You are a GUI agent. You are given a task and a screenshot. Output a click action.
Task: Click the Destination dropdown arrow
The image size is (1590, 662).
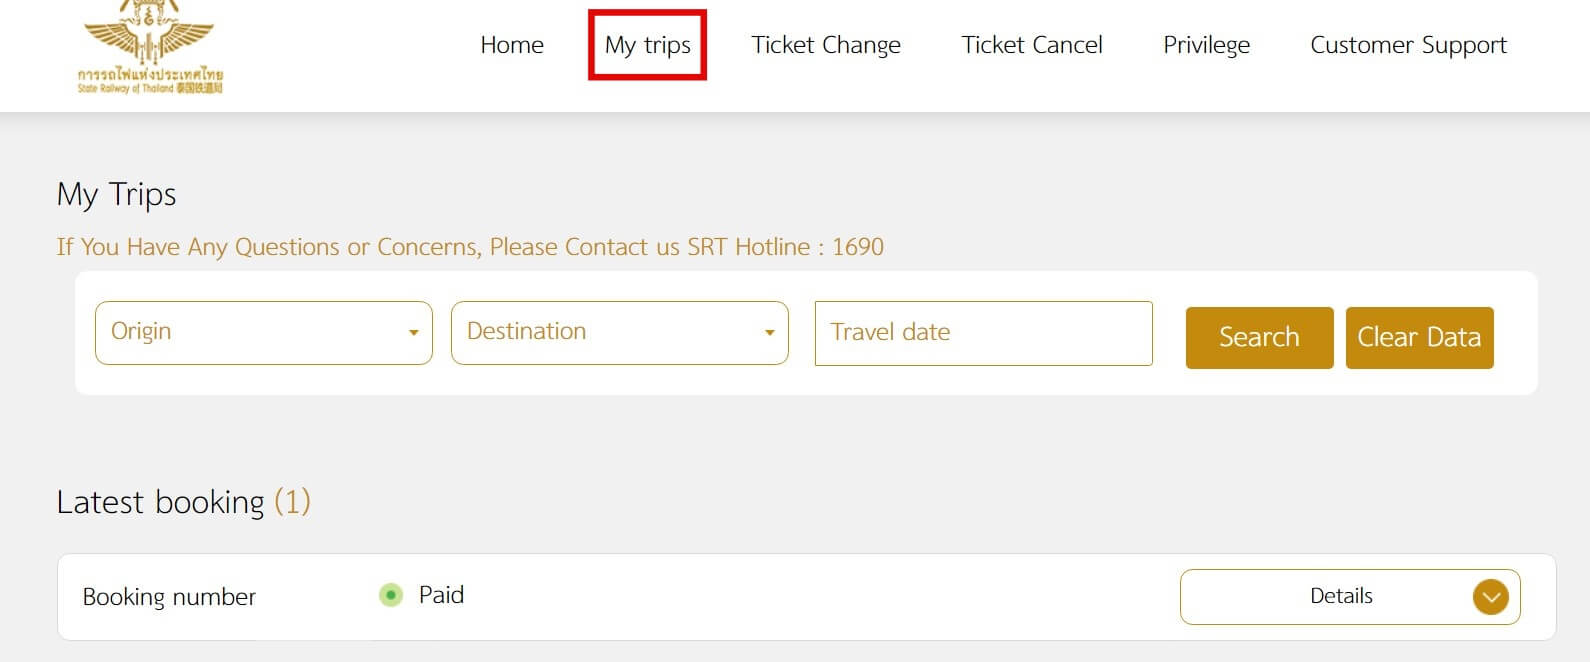tap(769, 333)
